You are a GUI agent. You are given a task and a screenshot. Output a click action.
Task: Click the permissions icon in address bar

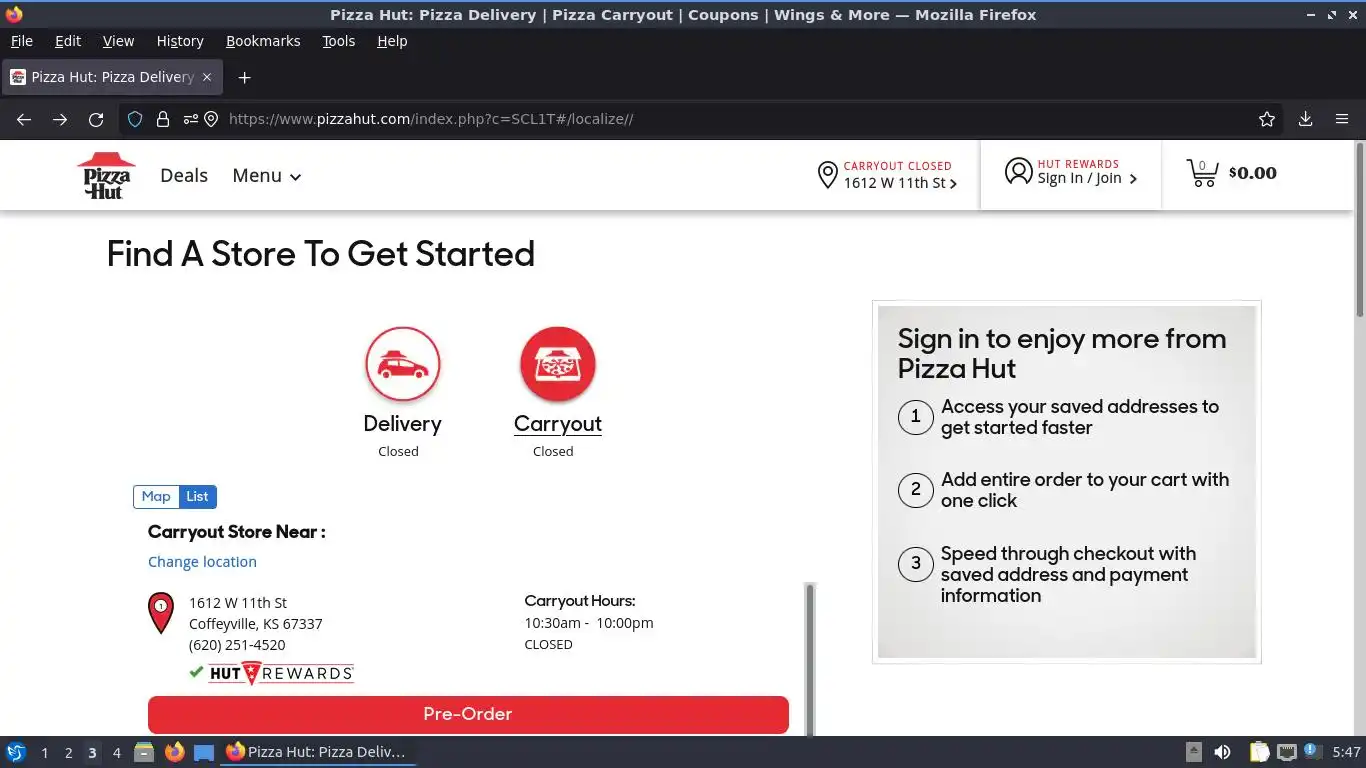point(190,119)
